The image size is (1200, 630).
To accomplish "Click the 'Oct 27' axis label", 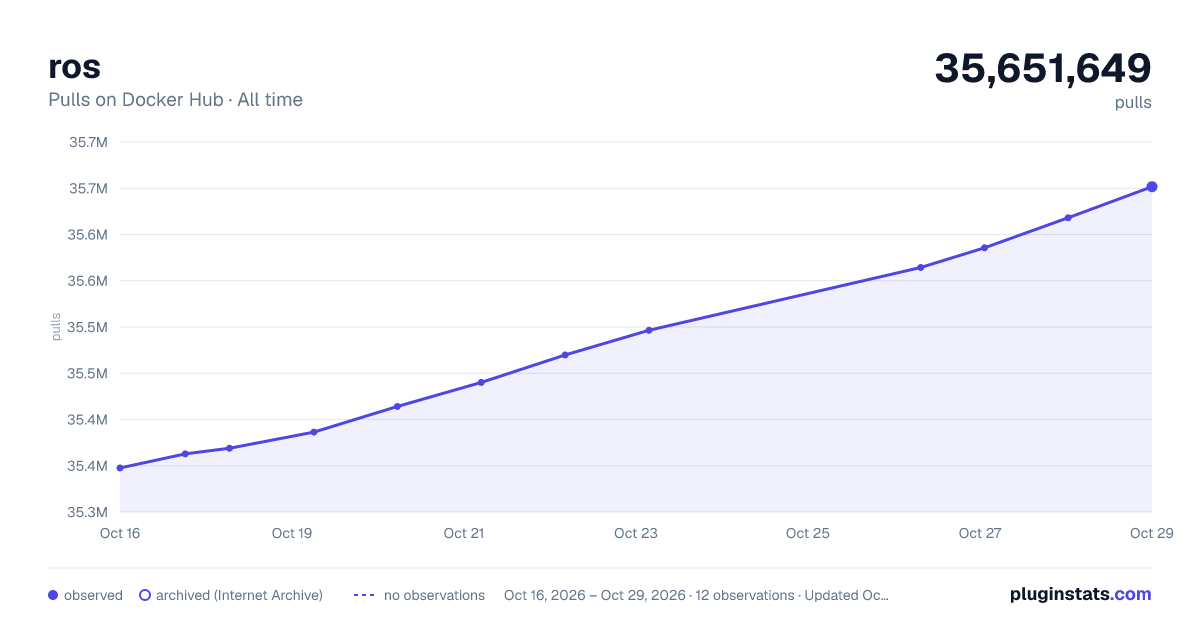I will coord(979,533).
